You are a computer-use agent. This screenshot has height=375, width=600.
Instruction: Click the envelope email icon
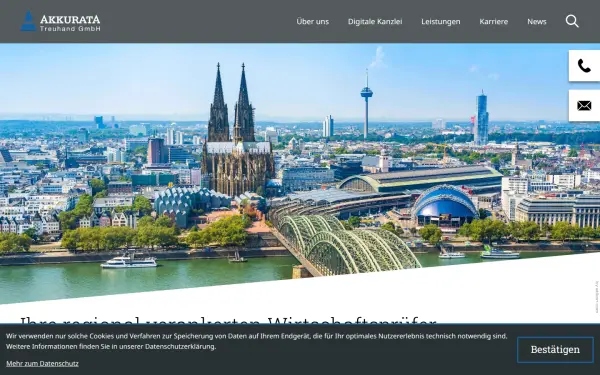(584, 106)
